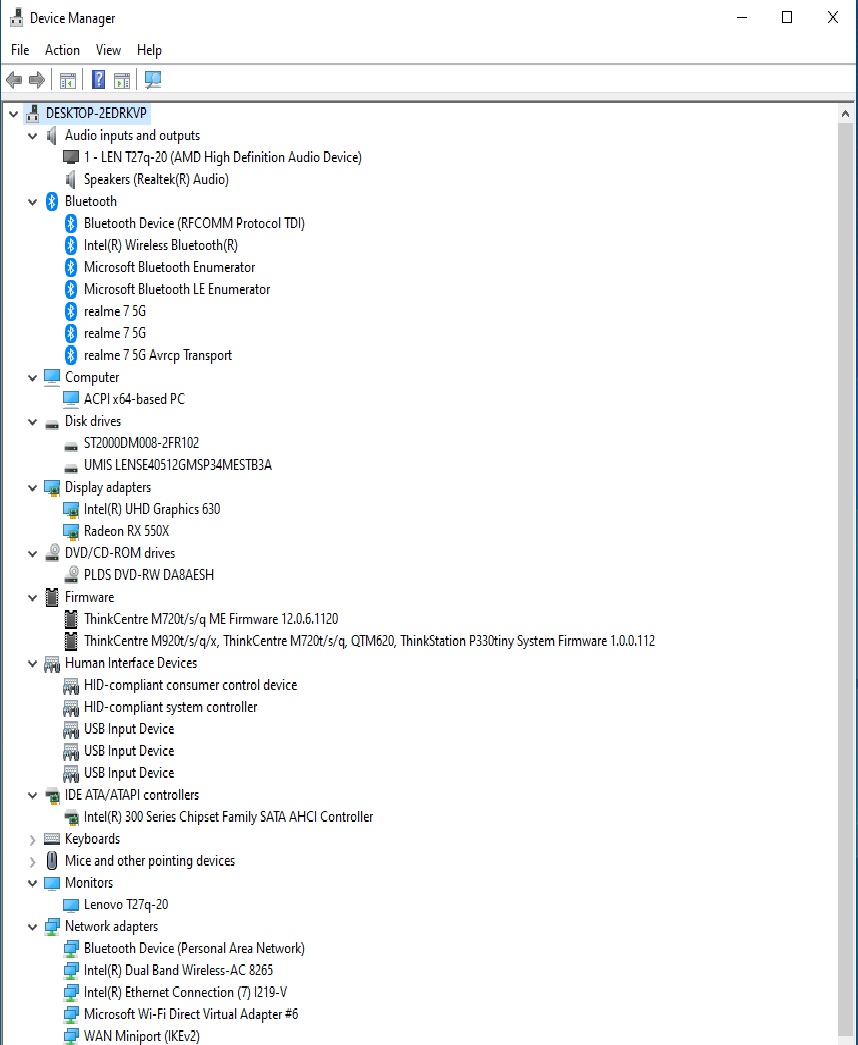Image resolution: width=858 pixels, height=1045 pixels.
Task: Click the monitor icon of ACPI x64-based PC
Action: pyautogui.click(x=71, y=399)
